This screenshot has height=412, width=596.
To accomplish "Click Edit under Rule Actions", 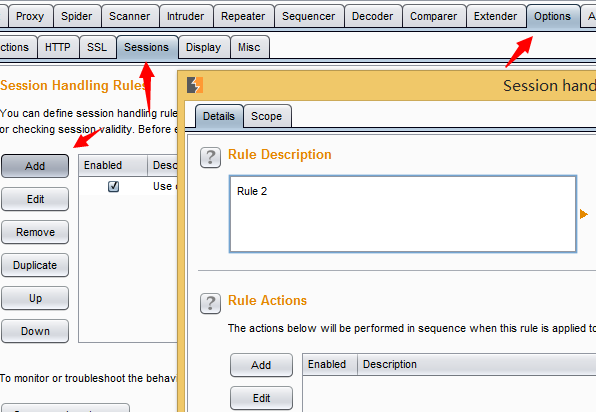I will [261, 398].
